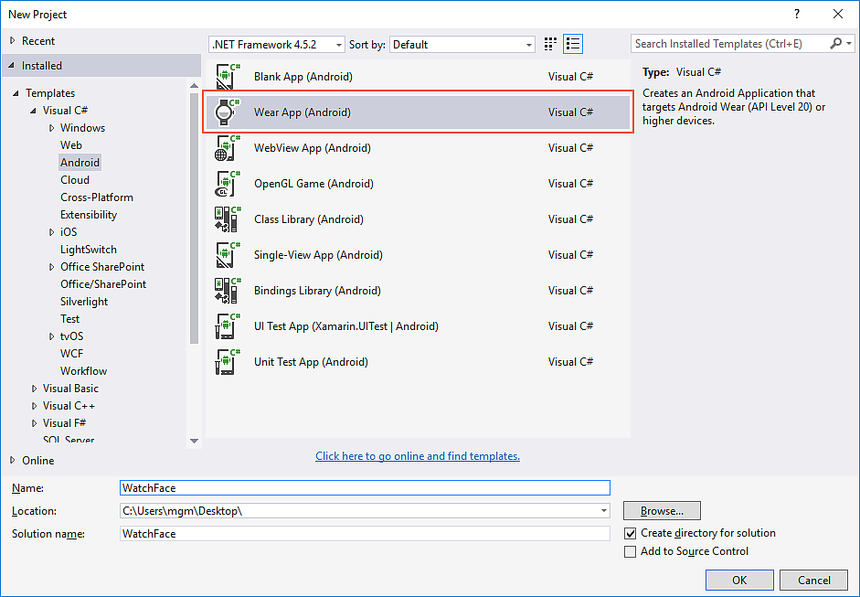Pick the WebView App (Android) template icon

(226, 147)
